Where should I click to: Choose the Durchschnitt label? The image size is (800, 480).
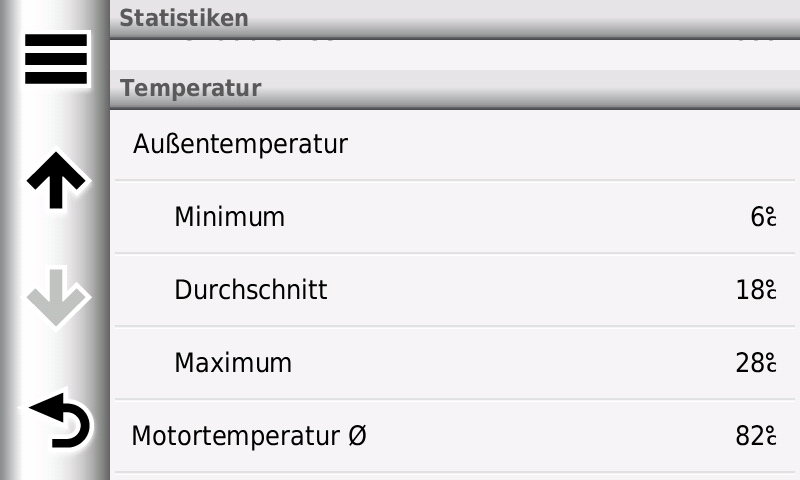pos(250,290)
